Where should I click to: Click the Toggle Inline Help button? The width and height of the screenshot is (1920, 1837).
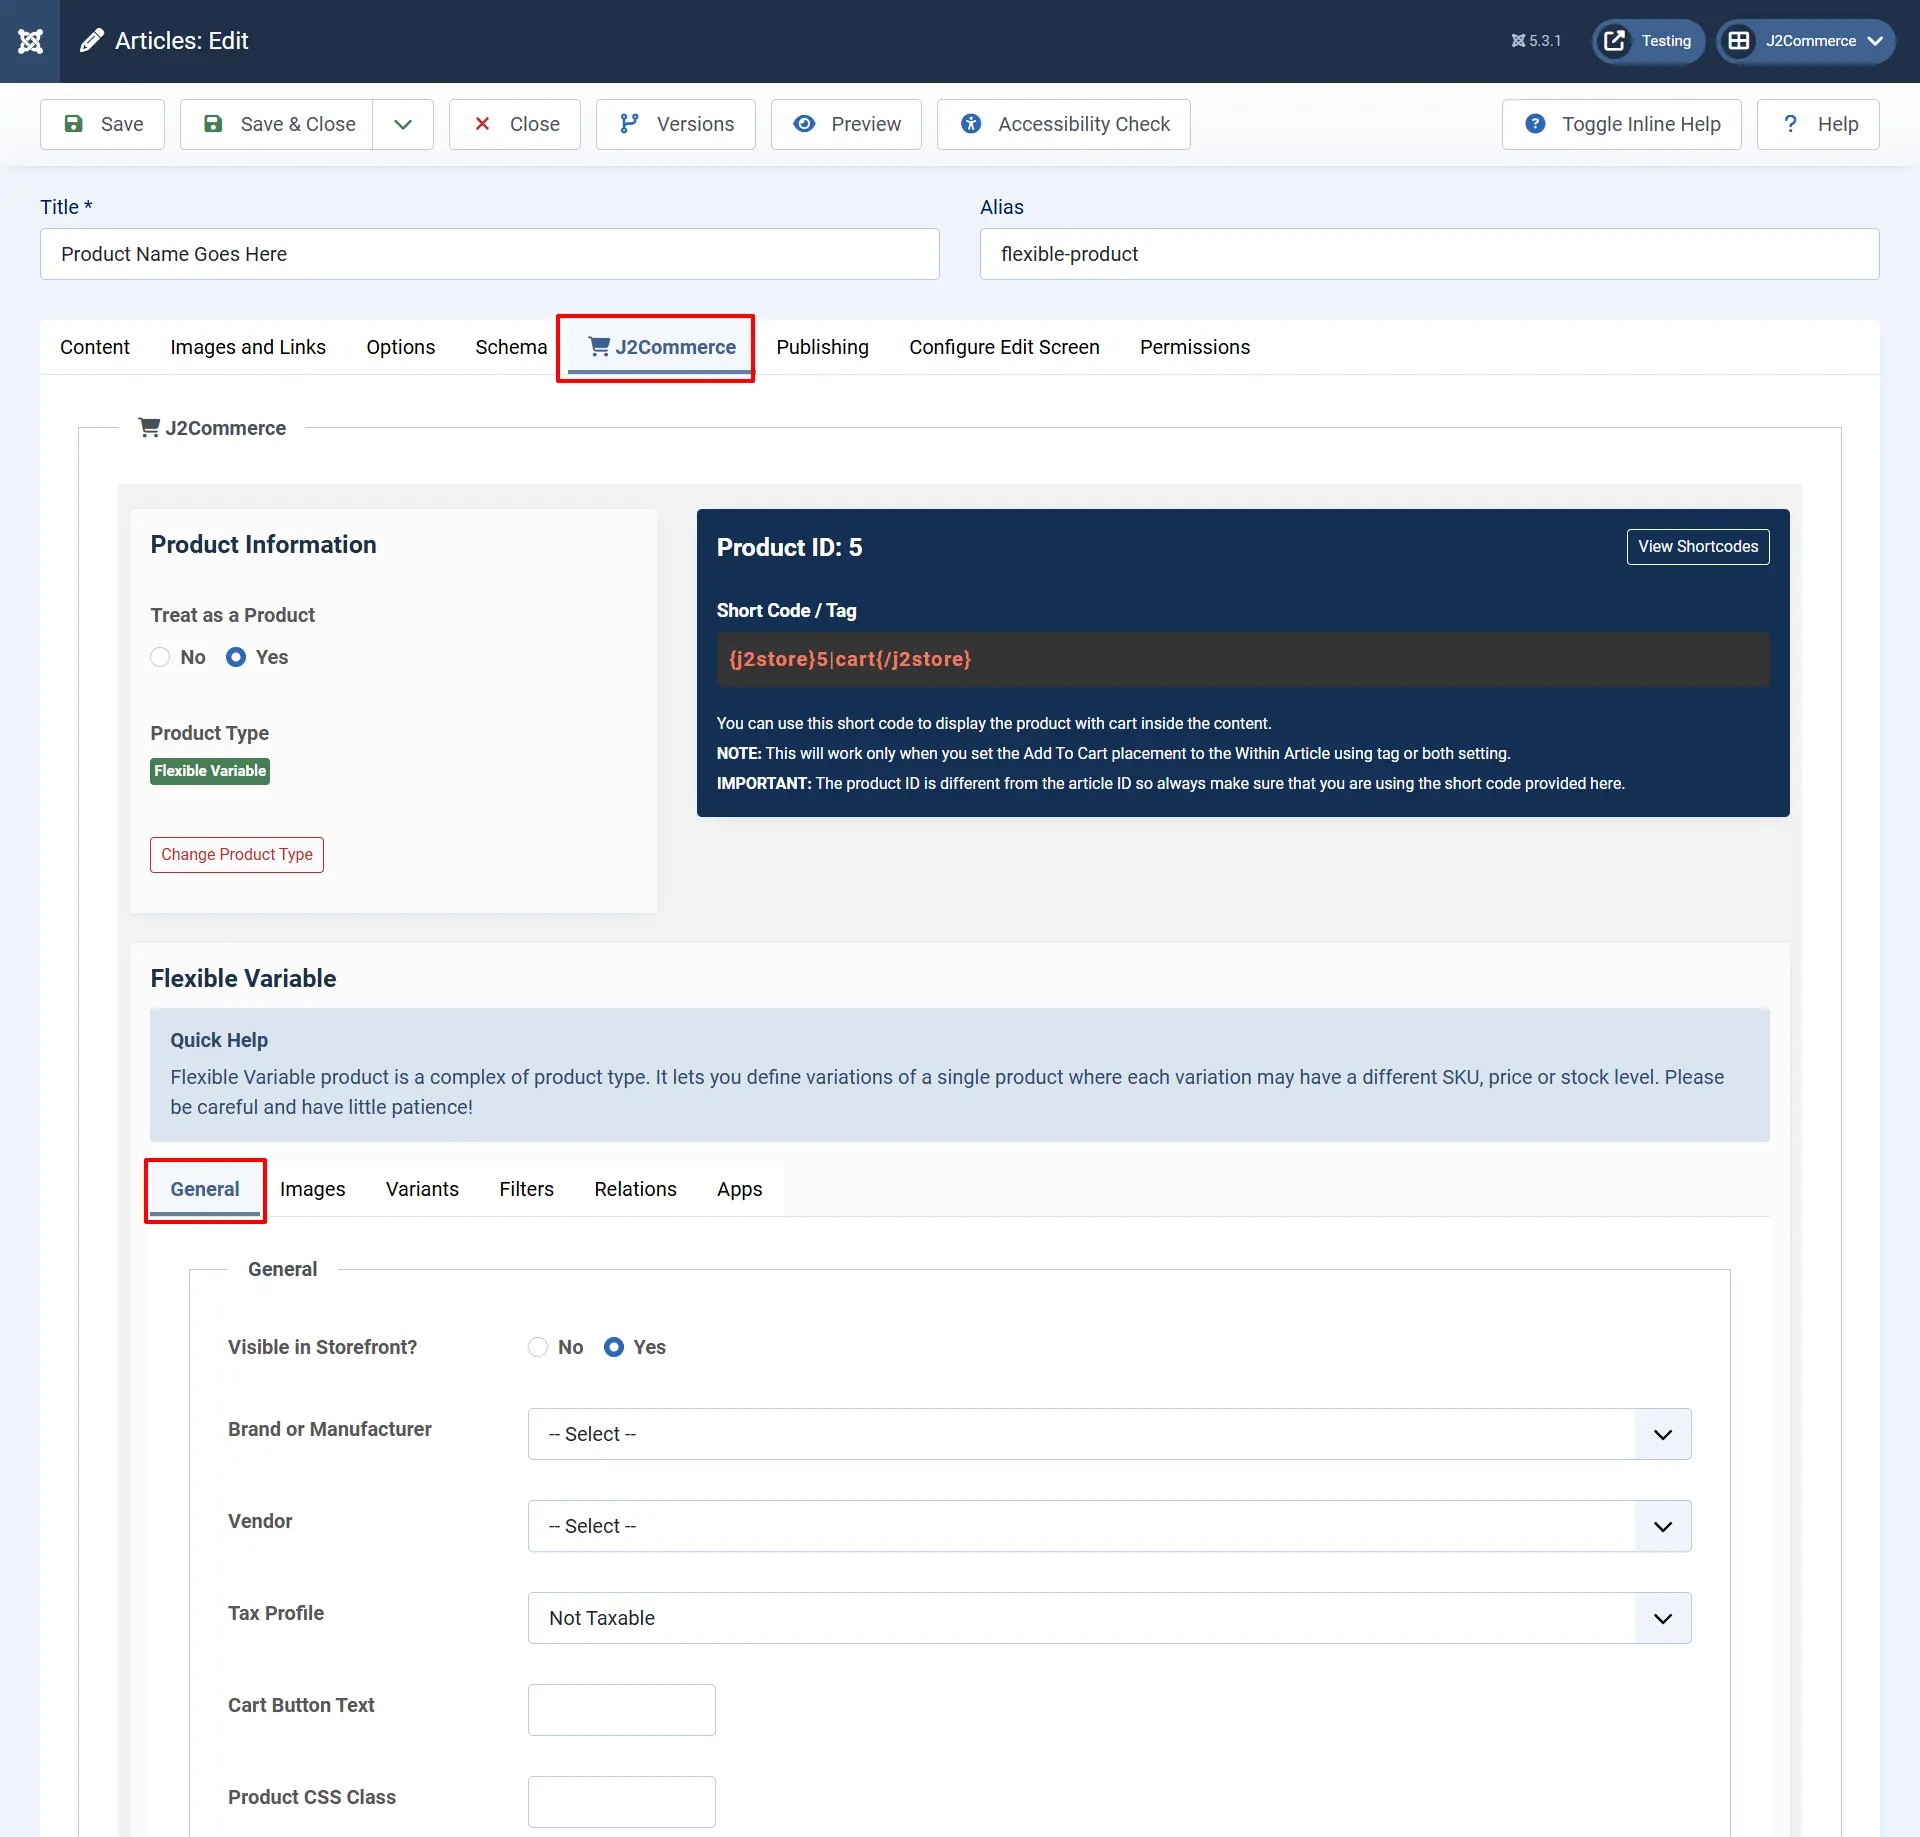pos(1622,124)
